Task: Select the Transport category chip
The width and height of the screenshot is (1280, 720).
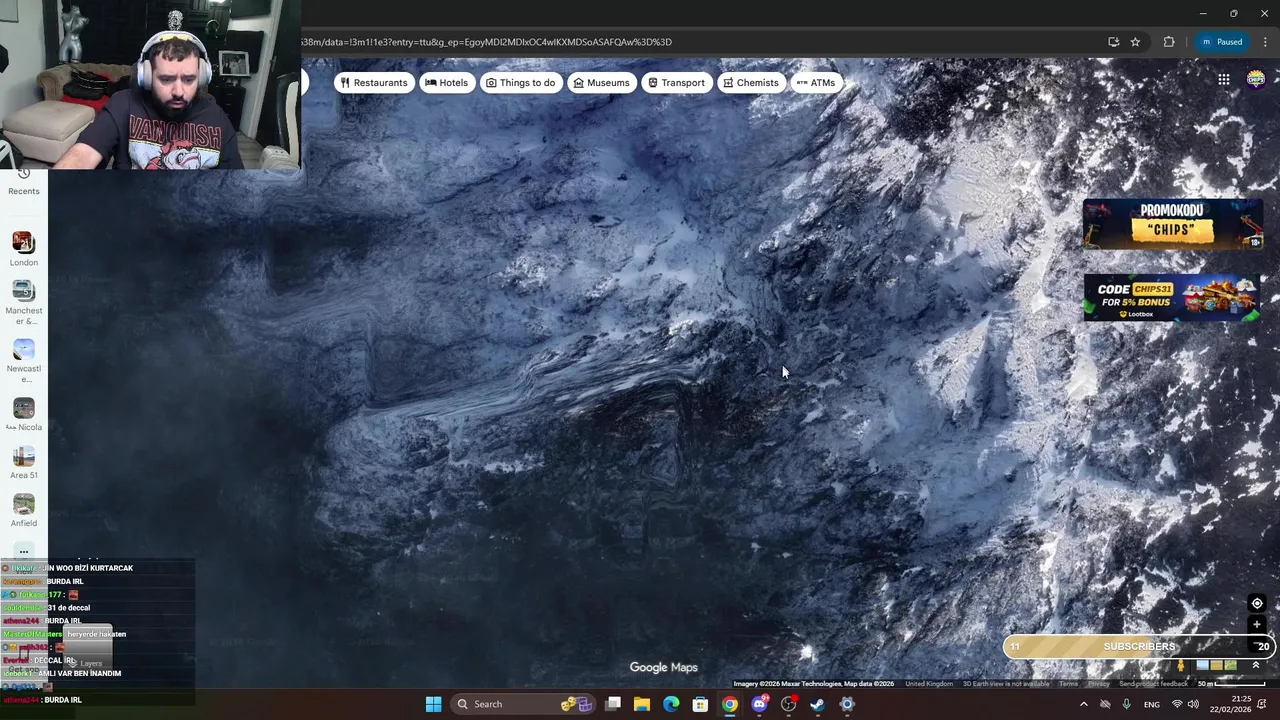Action: pos(676,83)
